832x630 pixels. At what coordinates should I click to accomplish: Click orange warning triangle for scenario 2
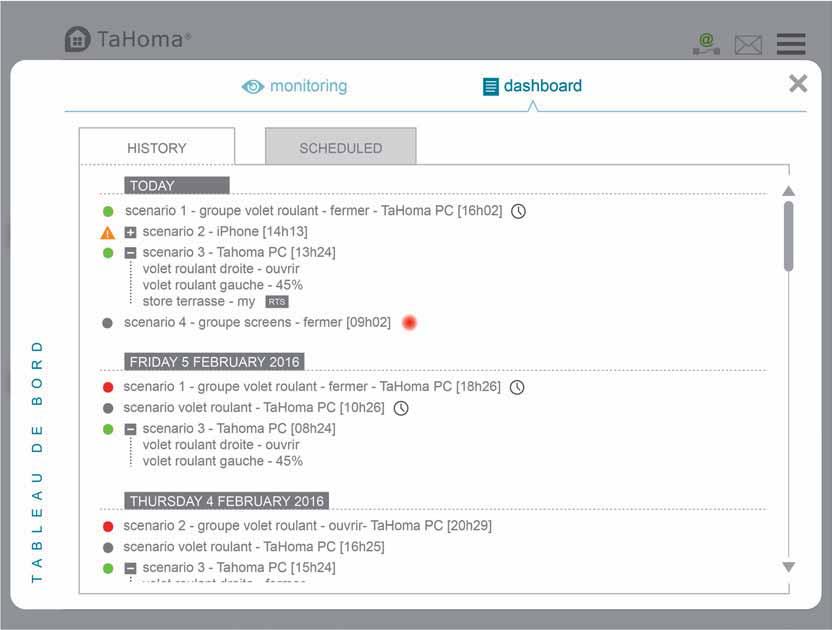pos(108,232)
